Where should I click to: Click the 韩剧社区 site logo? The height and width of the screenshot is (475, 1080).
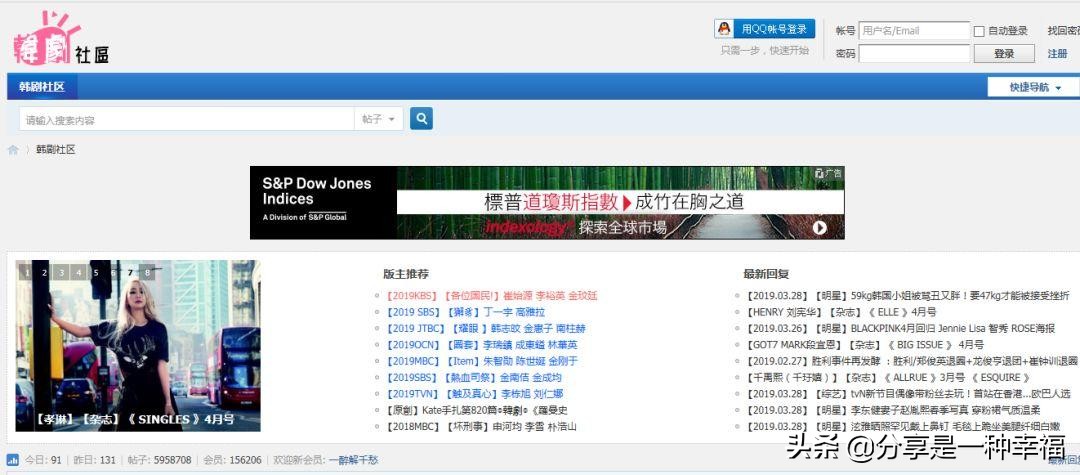click(x=61, y=42)
